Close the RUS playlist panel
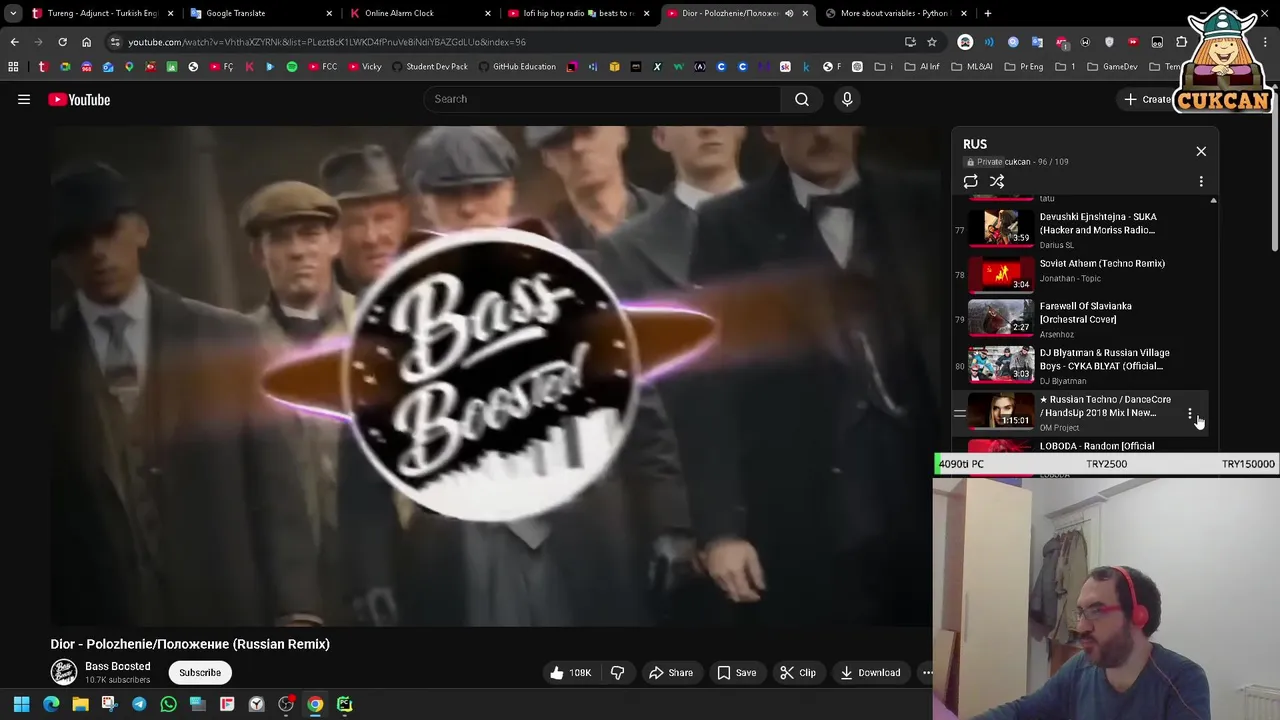This screenshot has height=720, width=1280. pyautogui.click(x=1201, y=151)
